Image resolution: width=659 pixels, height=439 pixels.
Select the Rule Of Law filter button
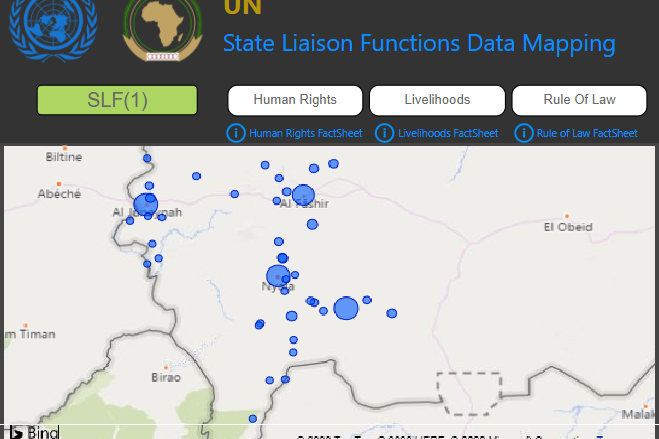click(579, 100)
